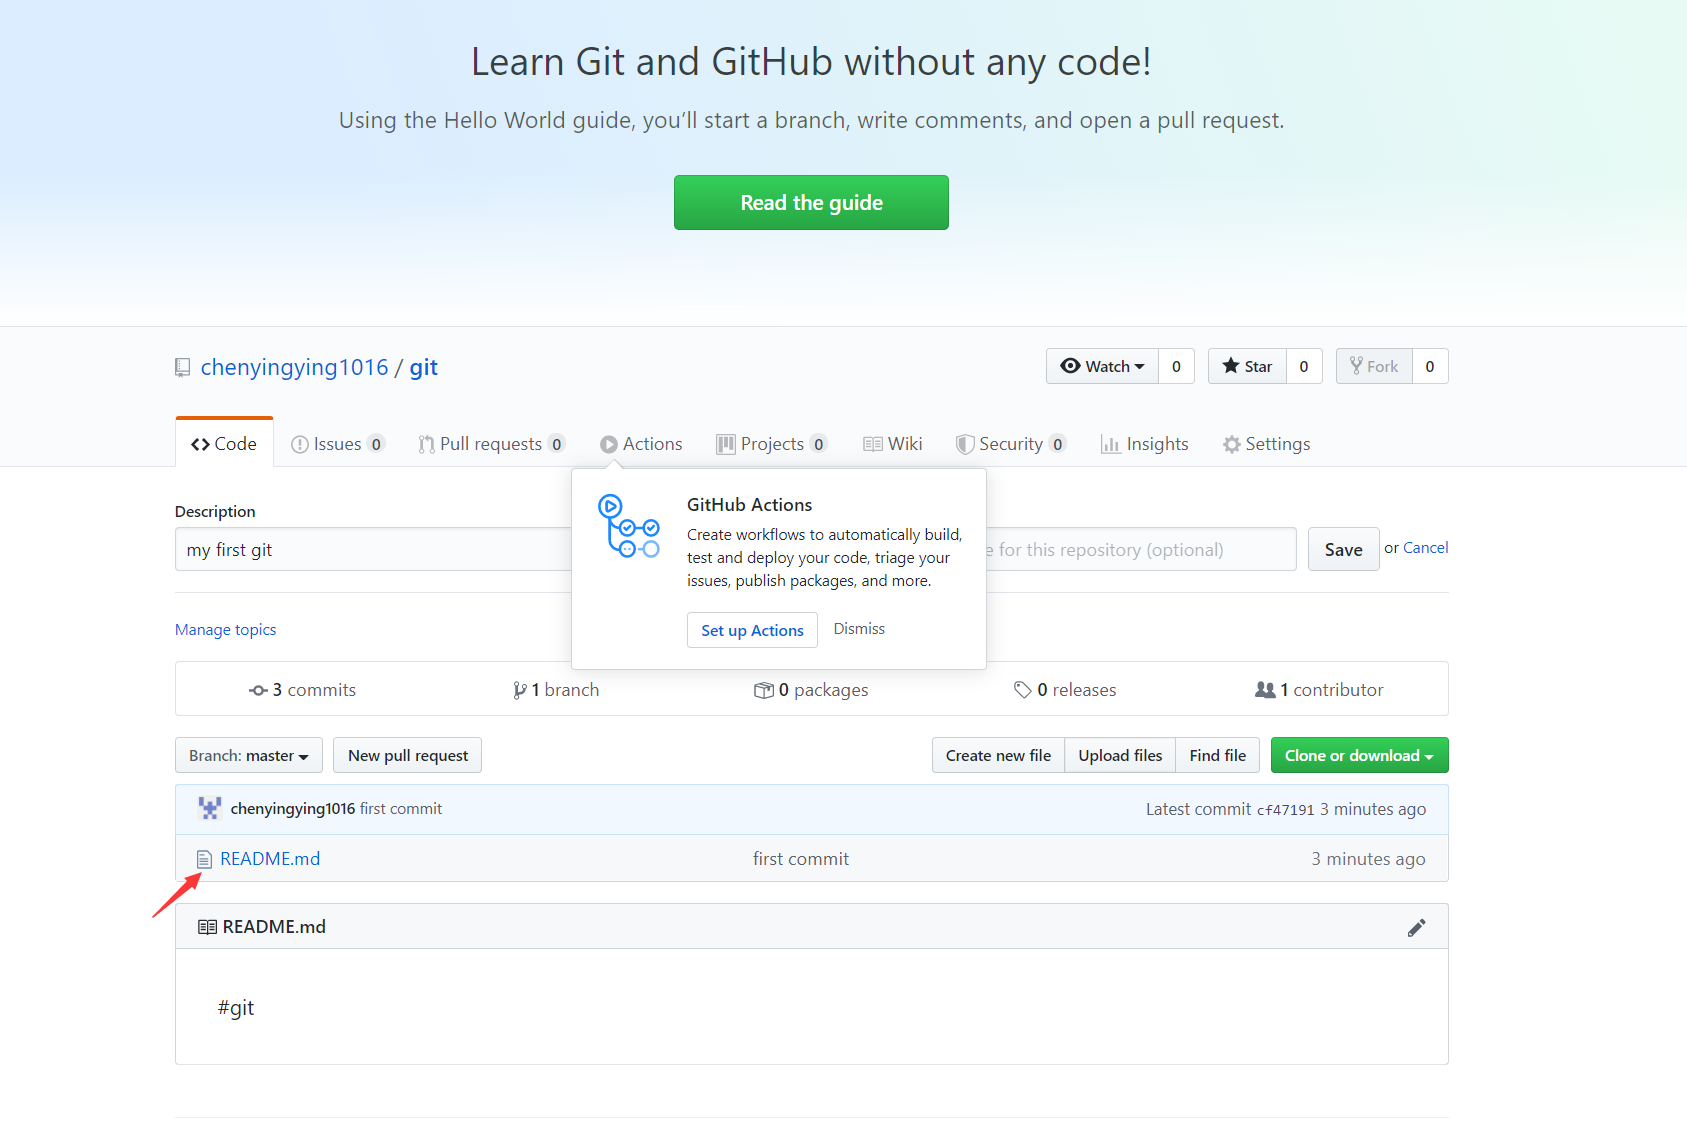The height and width of the screenshot is (1128, 1687).
Task: Click the package box icon
Action: (x=764, y=690)
